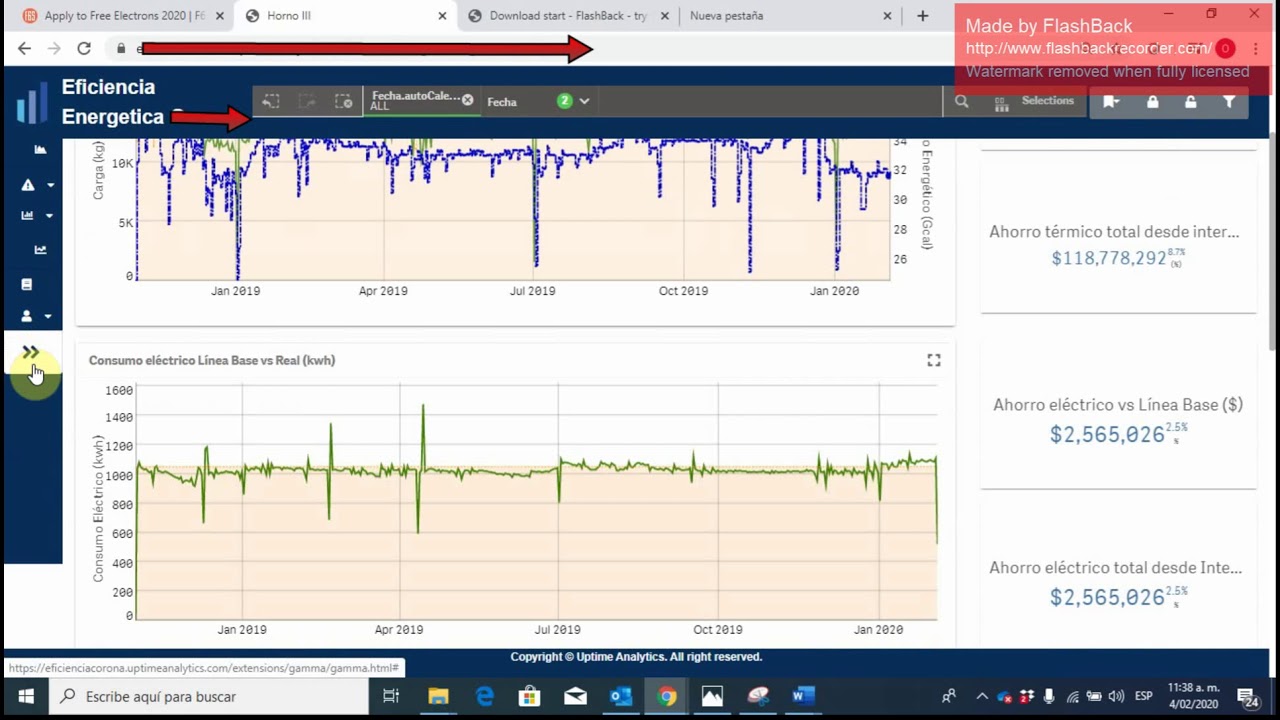Image resolution: width=1280 pixels, height=720 pixels.
Task: Open the bookmarks flag menu
Action: [x=1111, y=101]
